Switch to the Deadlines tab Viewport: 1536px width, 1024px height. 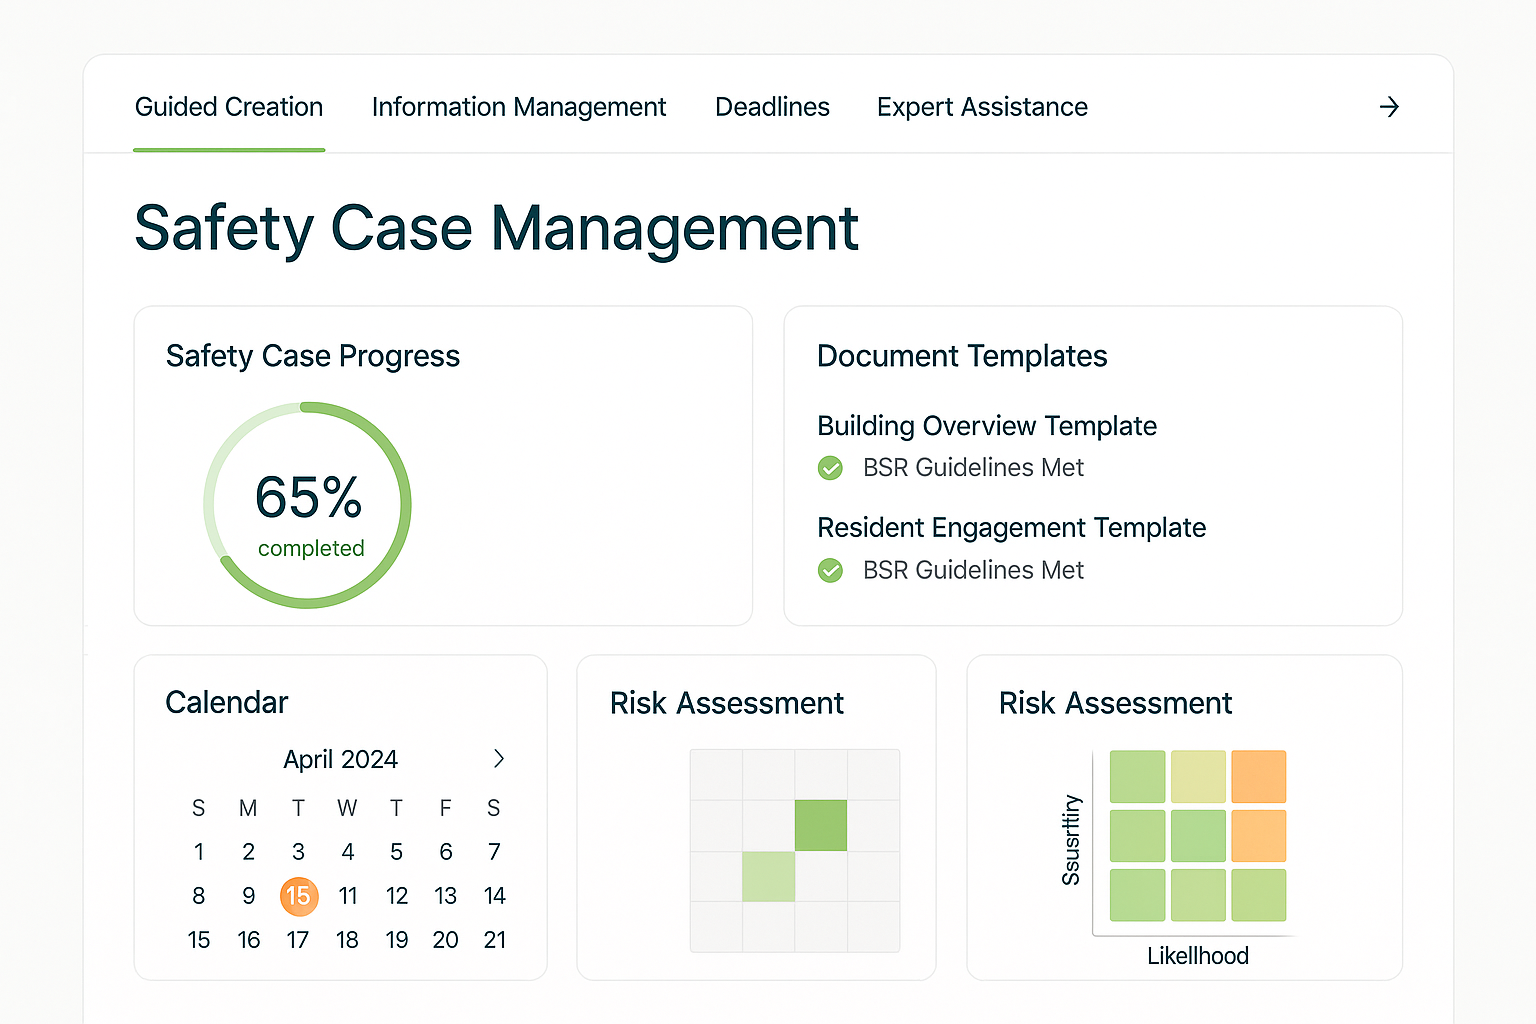pos(772,107)
